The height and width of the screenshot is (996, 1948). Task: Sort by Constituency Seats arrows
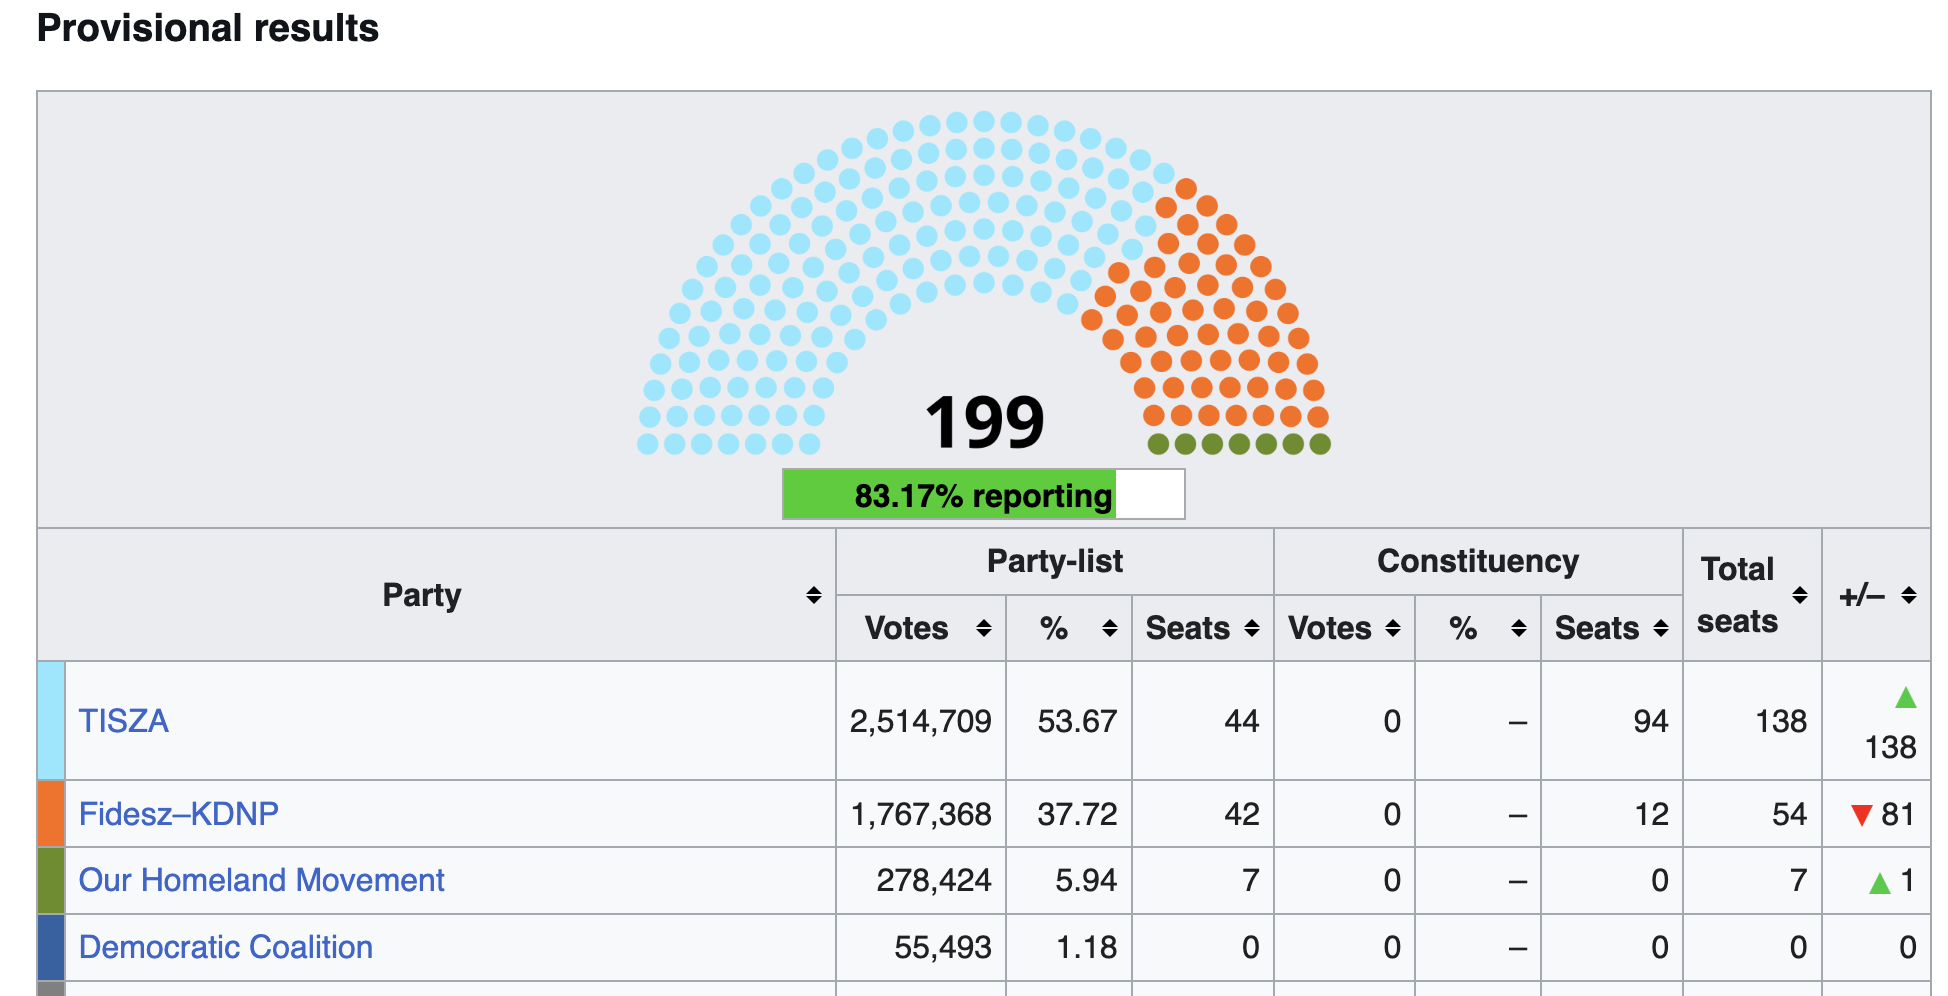click(x=1661, y=628)
